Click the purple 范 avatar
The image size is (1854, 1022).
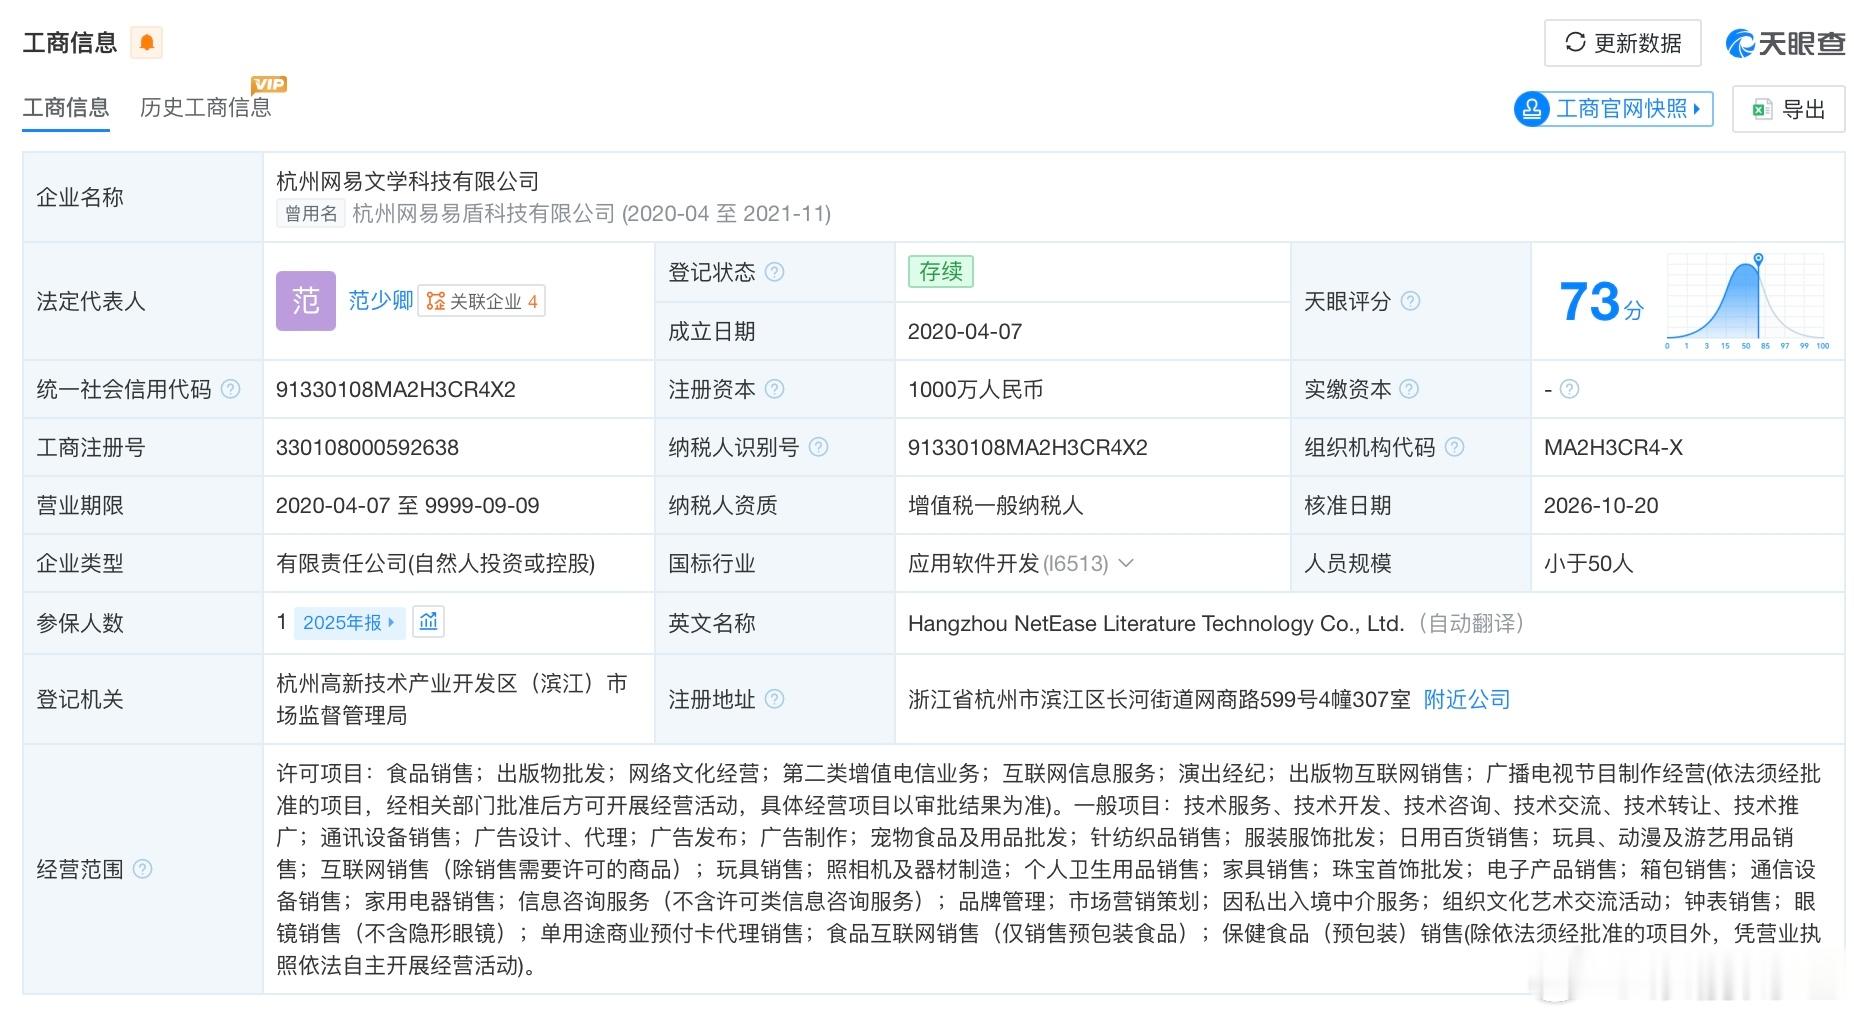305,300
